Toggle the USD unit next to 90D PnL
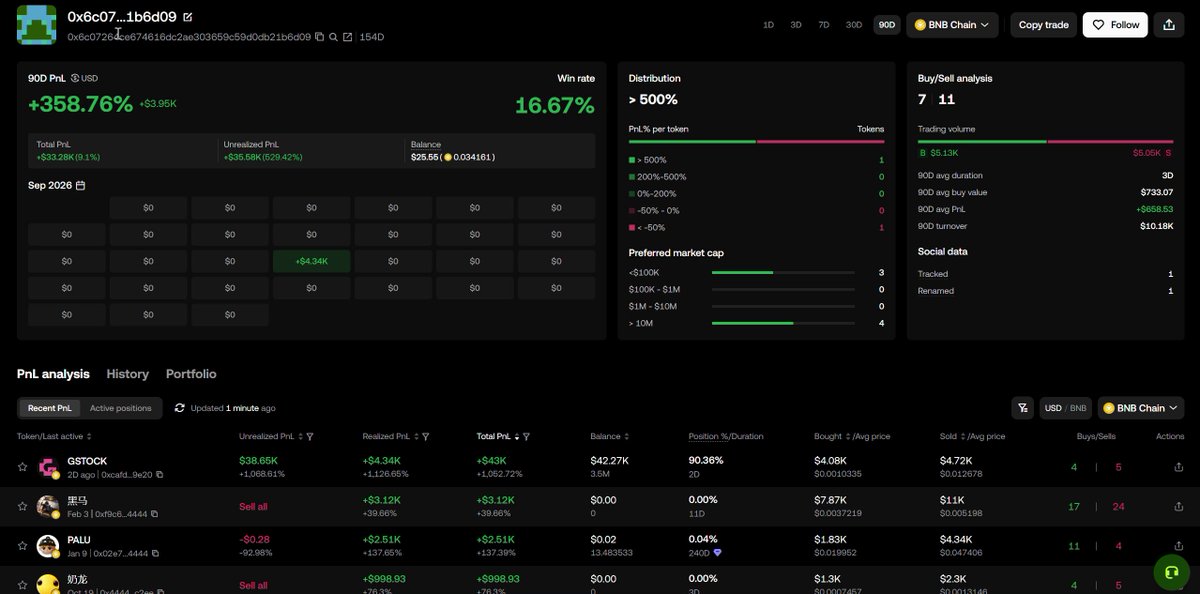1200x594 pixels. [84, 78]
